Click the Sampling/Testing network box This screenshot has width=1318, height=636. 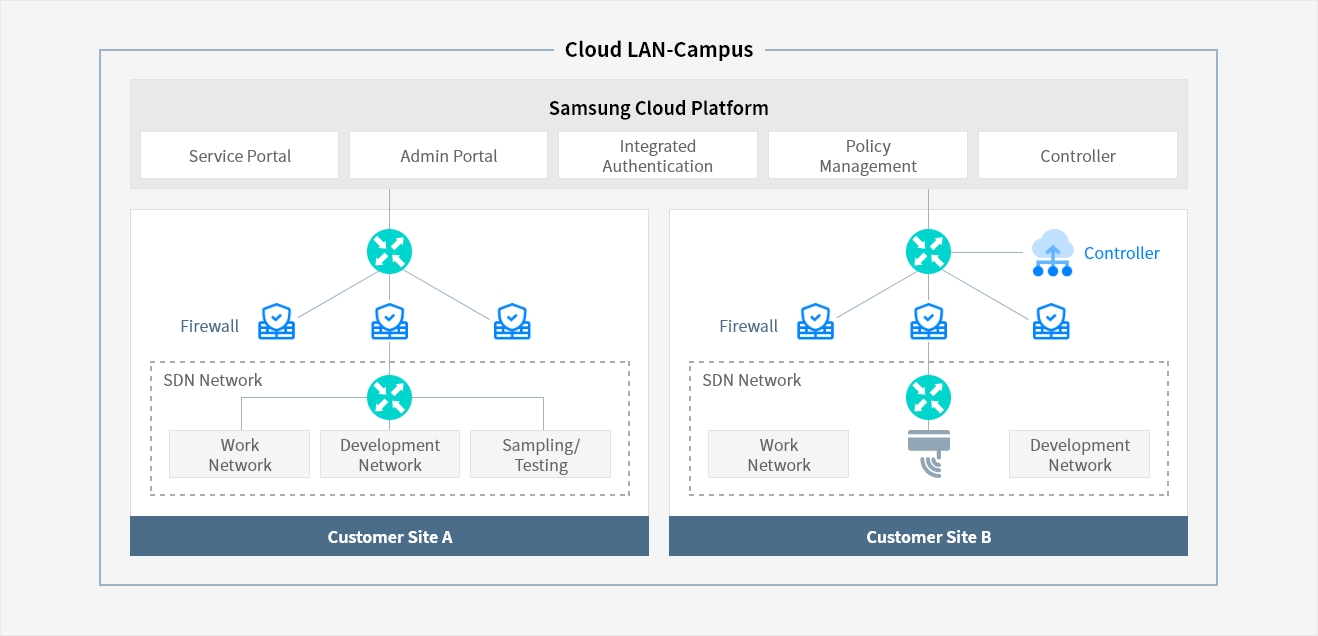coord(540,455)
